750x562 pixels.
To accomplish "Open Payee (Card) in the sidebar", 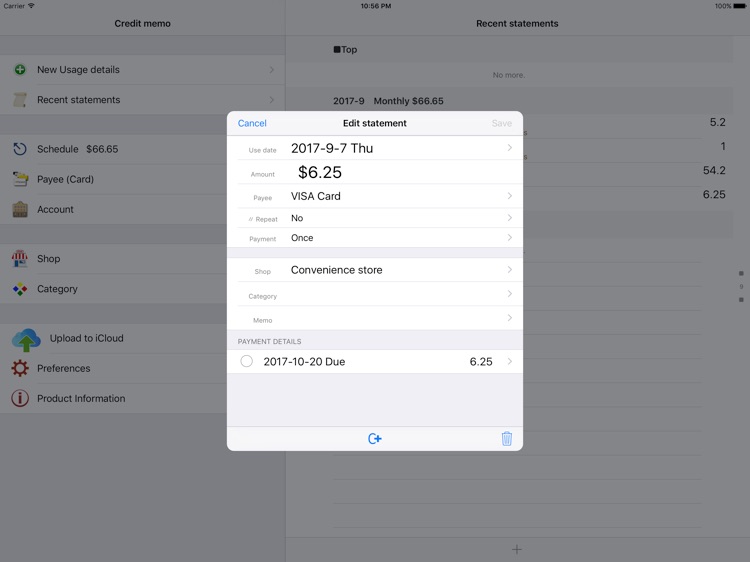I will [113, 179].
